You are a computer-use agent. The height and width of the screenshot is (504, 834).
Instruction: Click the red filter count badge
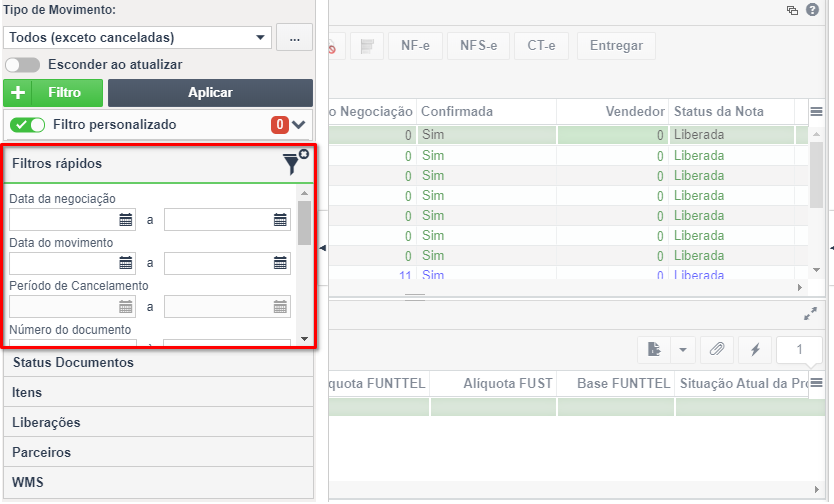(x=280, y=125)
